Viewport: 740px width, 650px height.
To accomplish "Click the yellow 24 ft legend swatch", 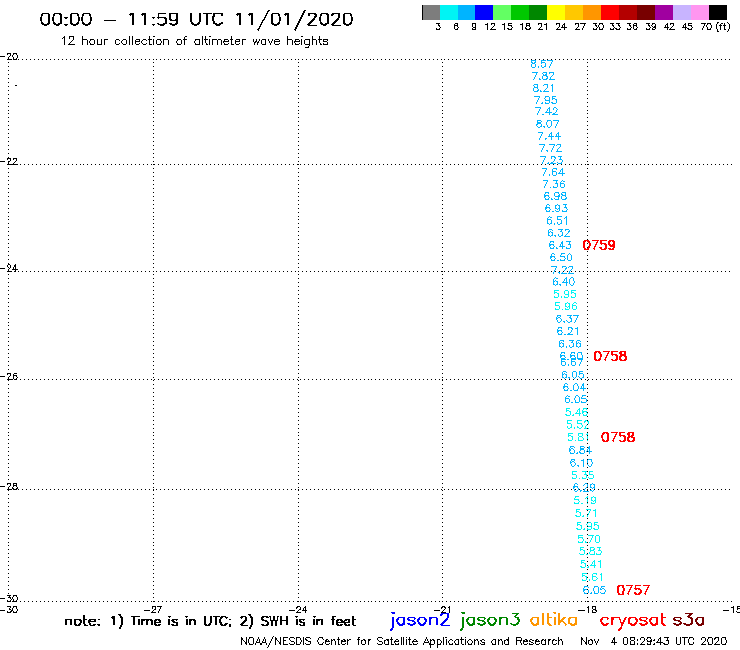I will pos(556,12).
